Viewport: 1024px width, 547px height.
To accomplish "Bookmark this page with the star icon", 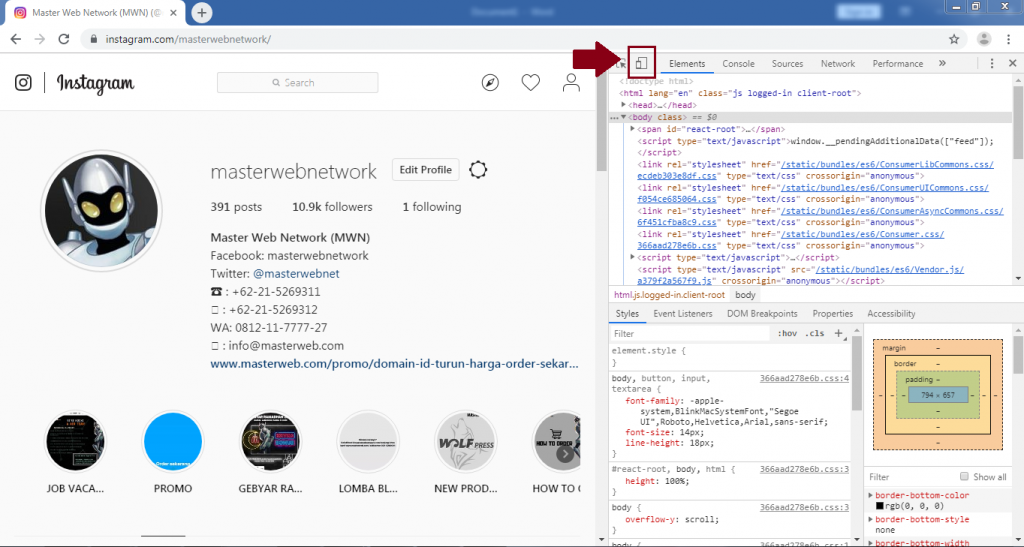I will pyautogui.click(x=954, y=39).
